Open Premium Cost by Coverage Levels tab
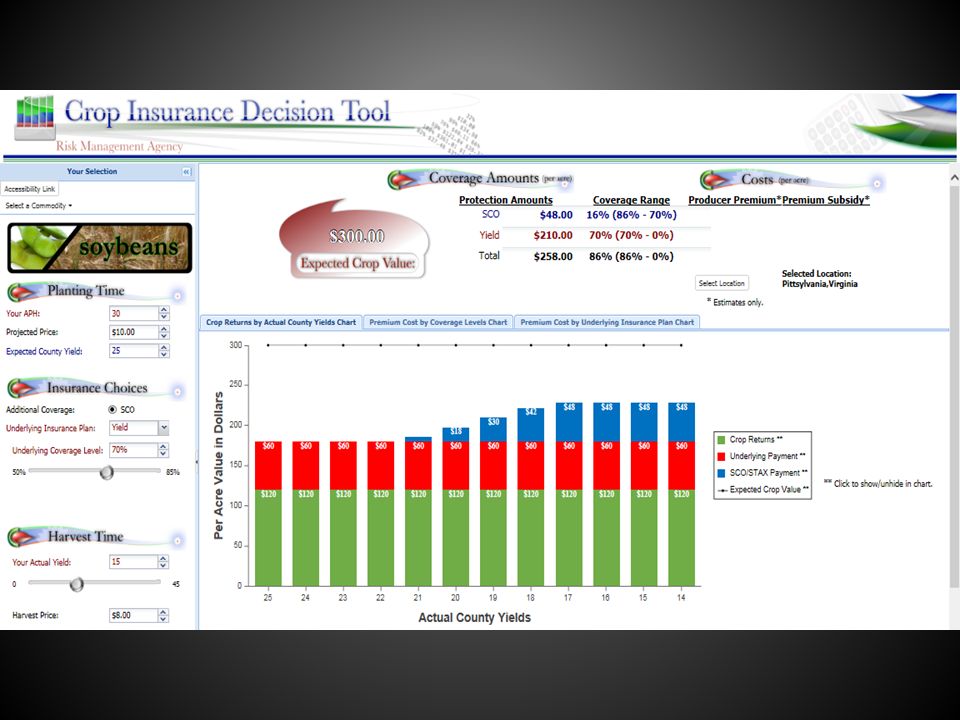The image size is (960, 720). coord(438,322)
